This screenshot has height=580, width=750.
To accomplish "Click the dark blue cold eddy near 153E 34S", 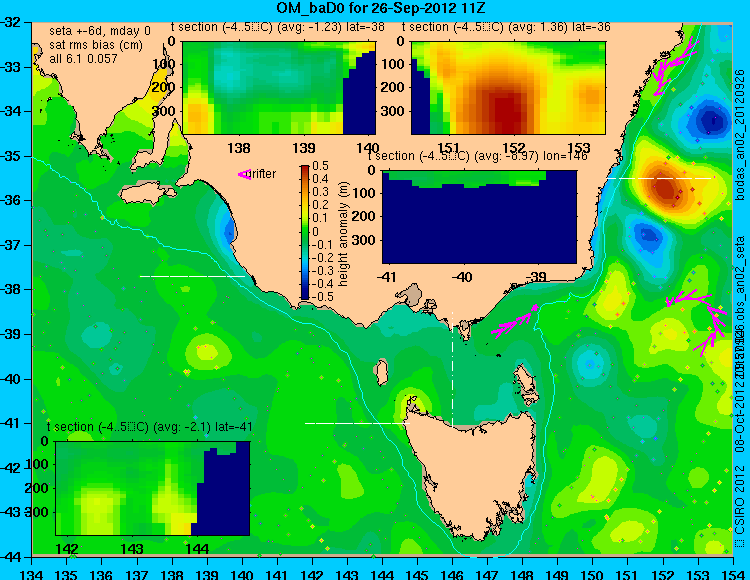I will tap(712, 120).
